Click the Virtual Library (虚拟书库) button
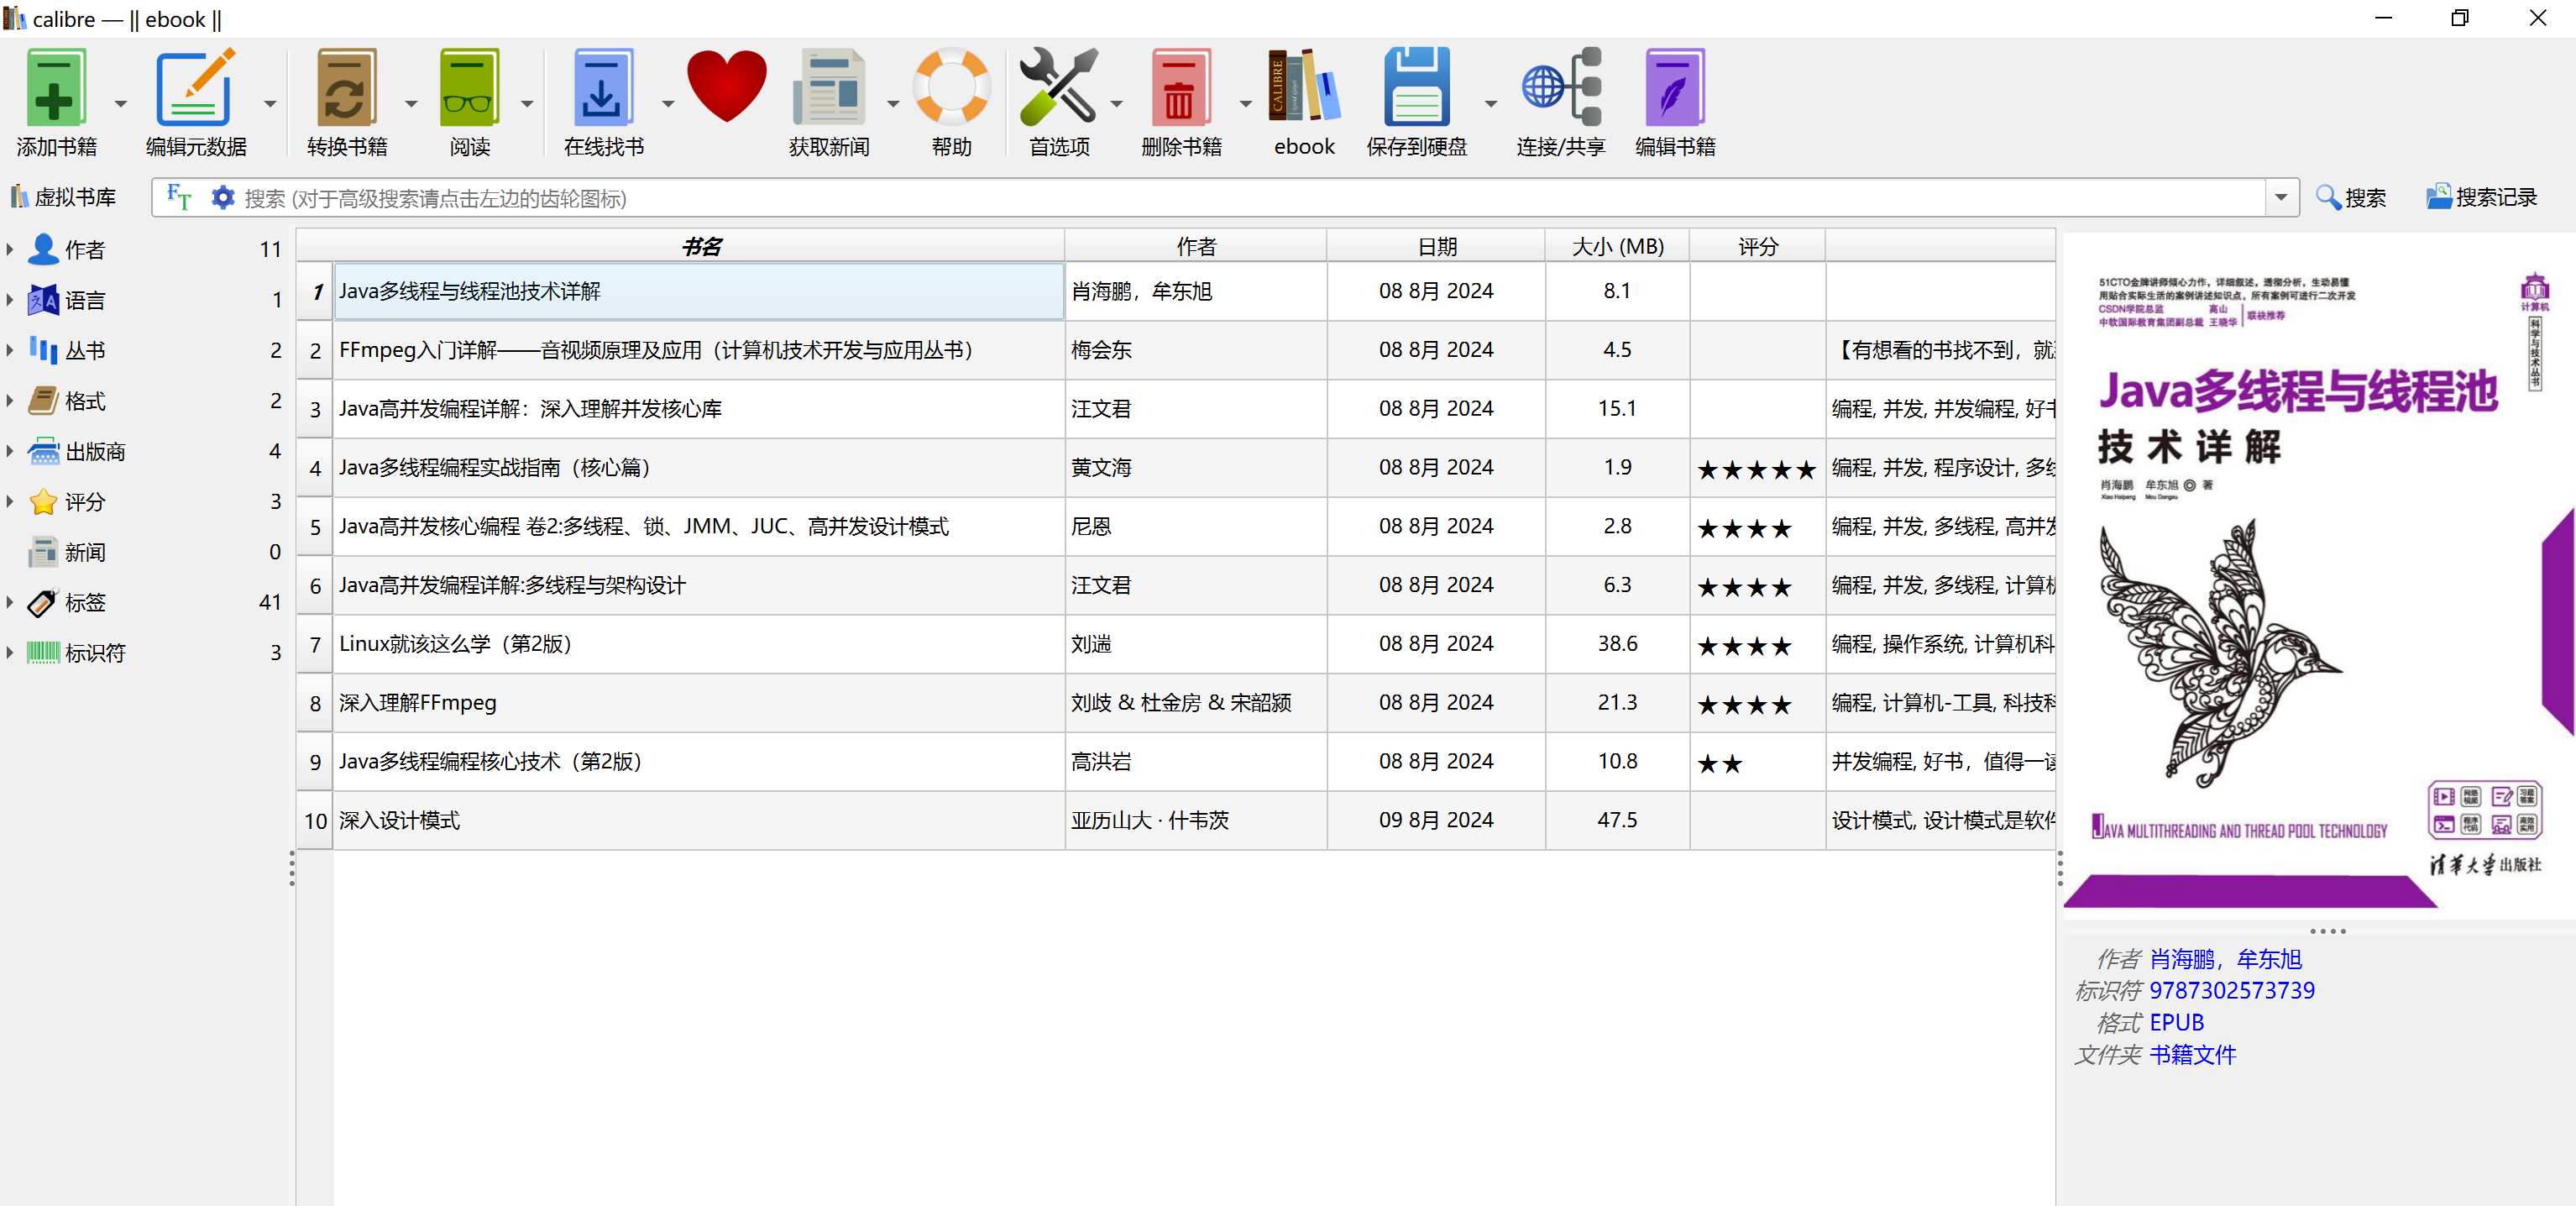The height and width of the screenshot is (1206, 2576). (63, 197)
